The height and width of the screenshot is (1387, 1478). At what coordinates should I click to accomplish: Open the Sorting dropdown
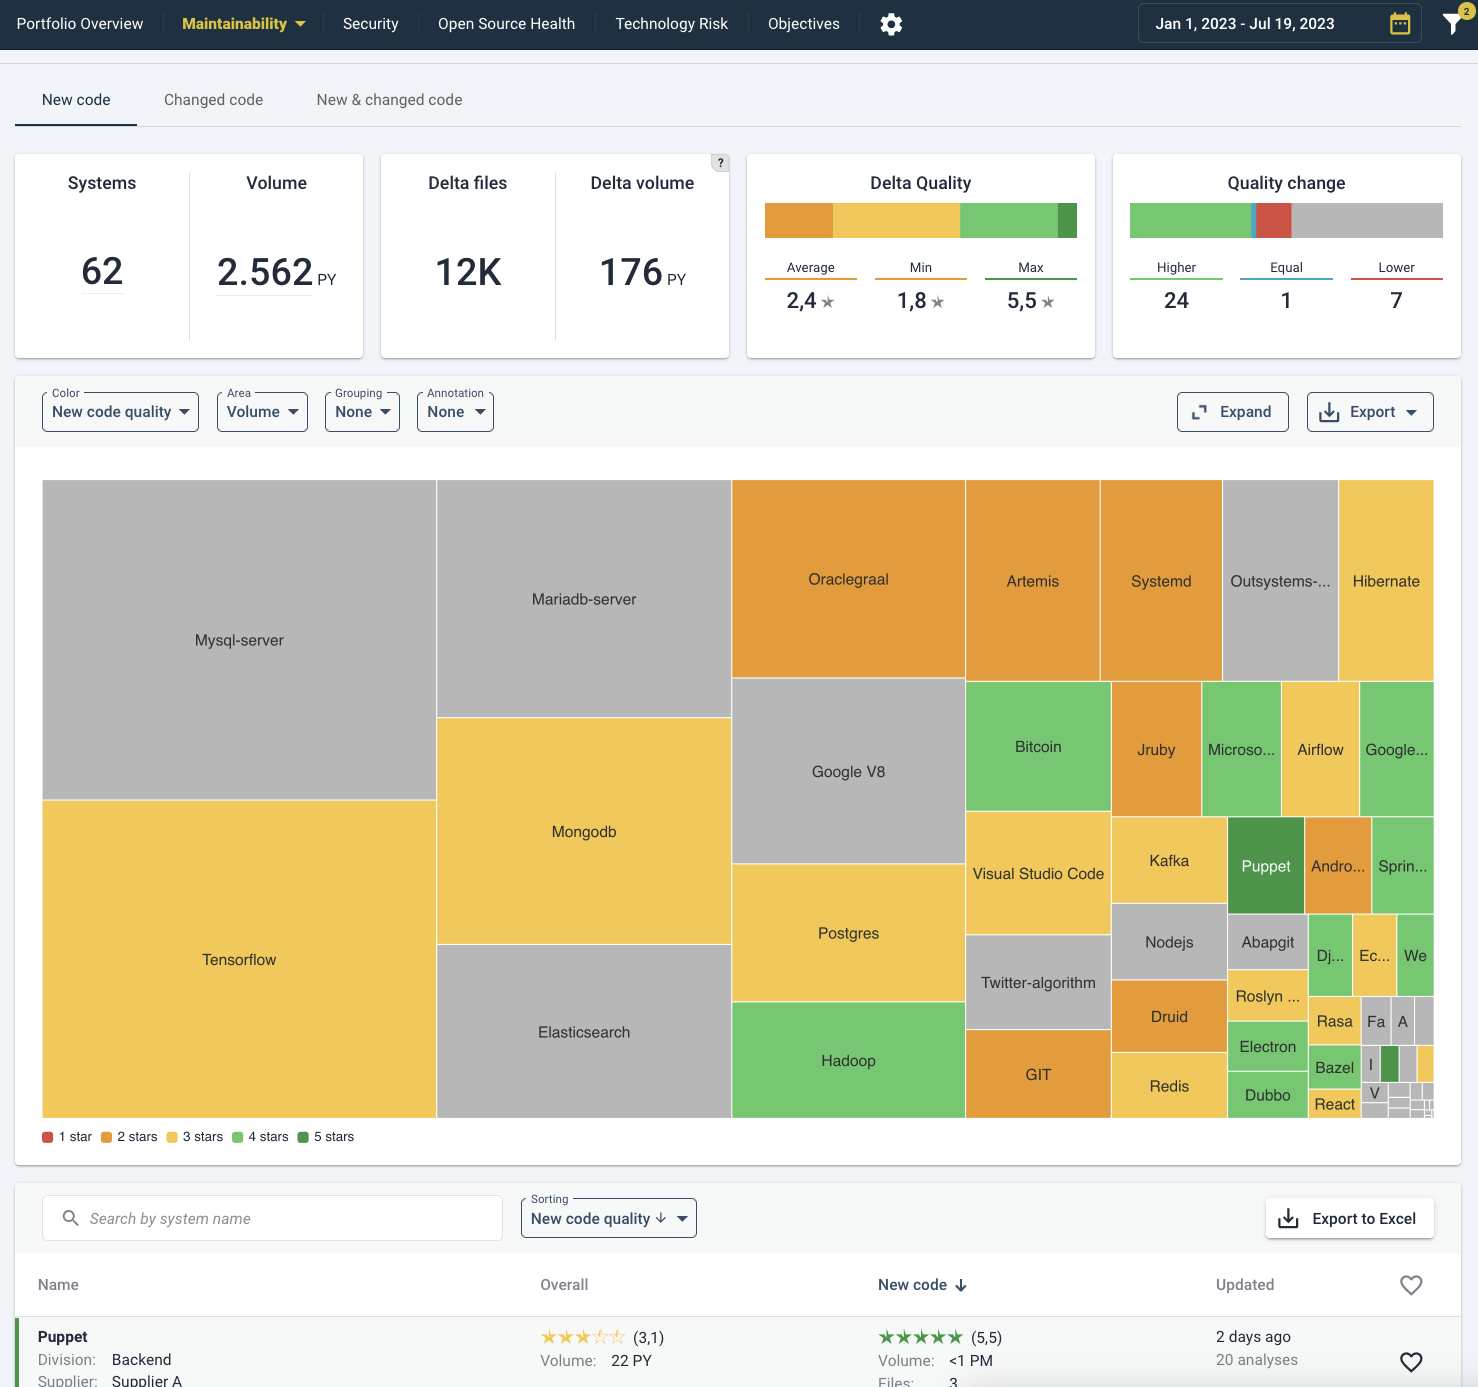pyautogui.click(x=608, y=1218)
